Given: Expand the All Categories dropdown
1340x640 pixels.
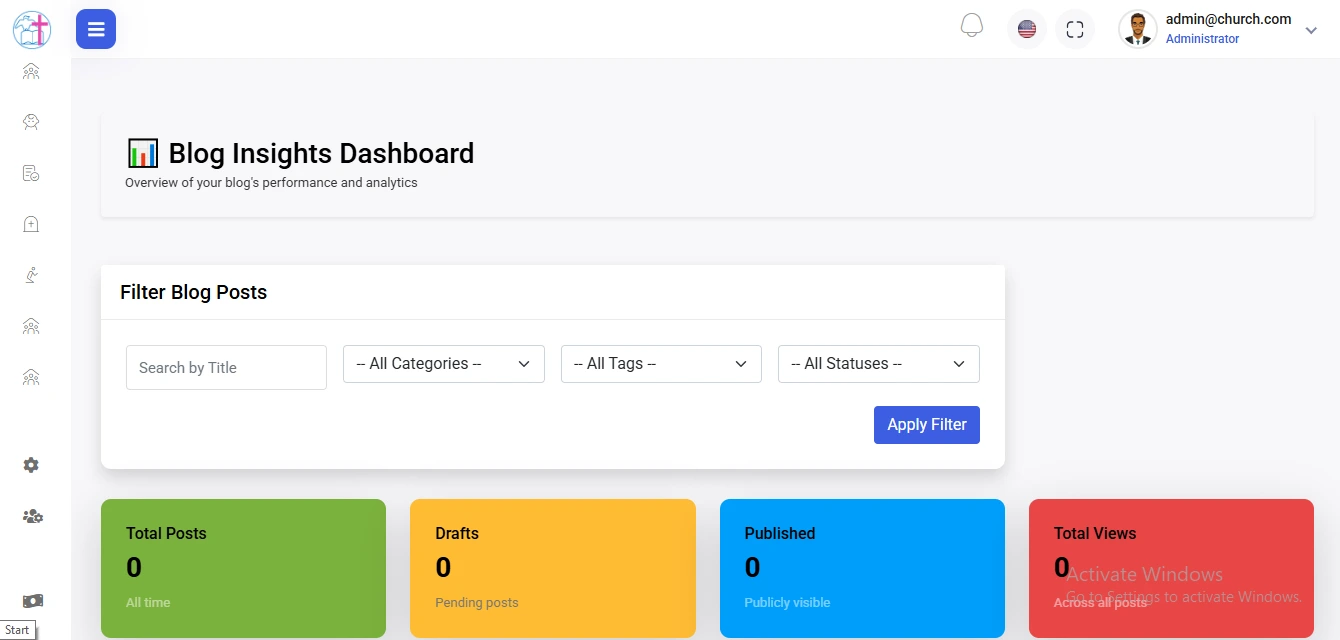Looking at the screenshot, I should click(x=443, y=364).
